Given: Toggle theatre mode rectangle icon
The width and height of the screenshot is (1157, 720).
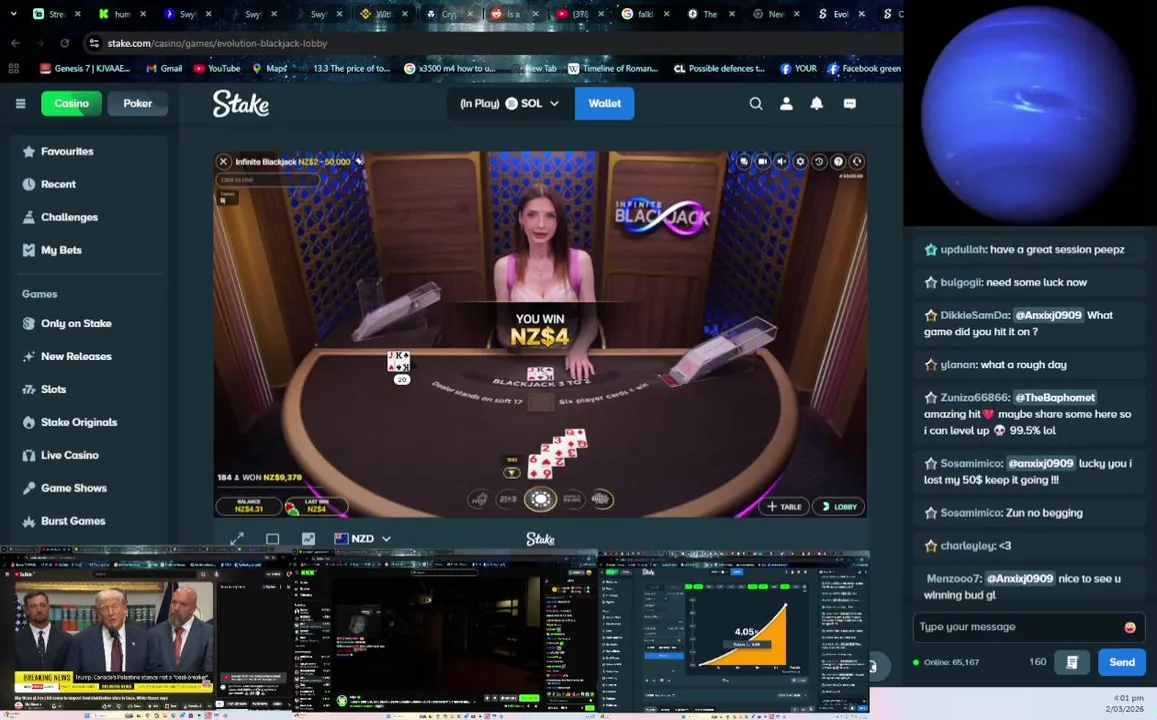Looking at the screenshot, I should [272, 539].
